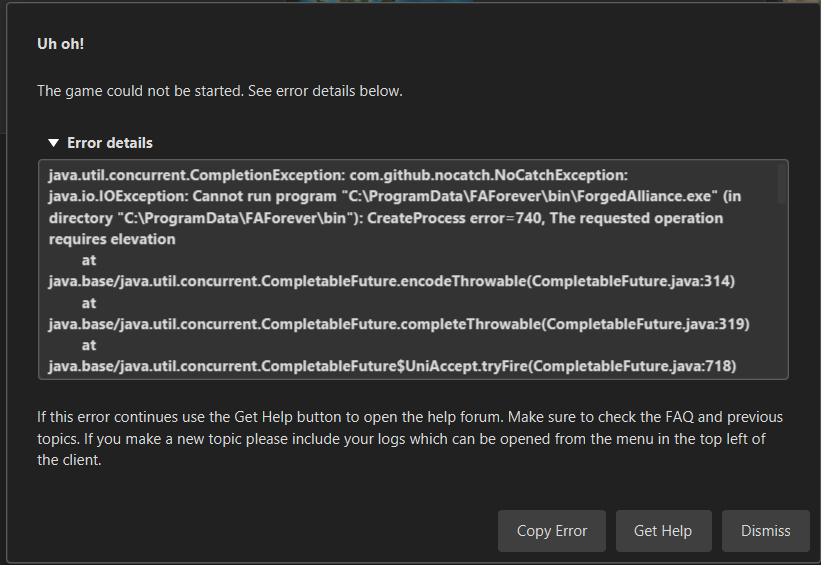Click the completeThrowable stack trace line
821x565 pixels.
pos(399,324)
